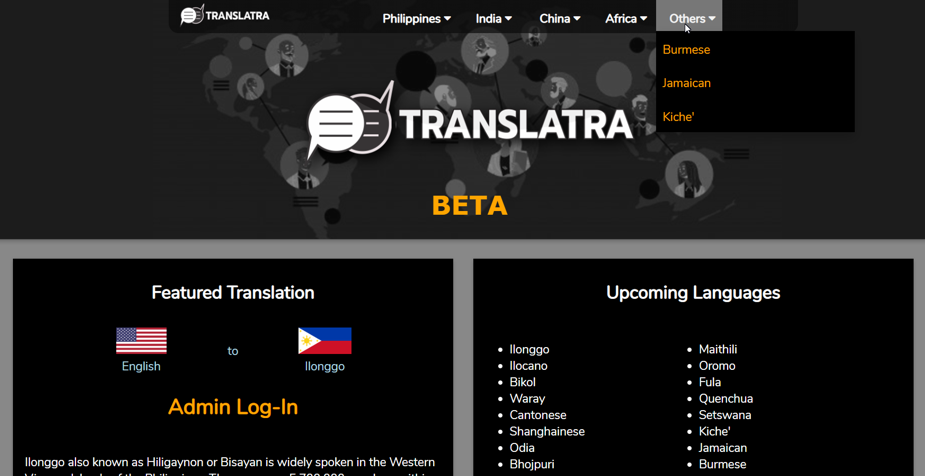Click the BETA heading text
925x476 pixels.
pos(469,206)
